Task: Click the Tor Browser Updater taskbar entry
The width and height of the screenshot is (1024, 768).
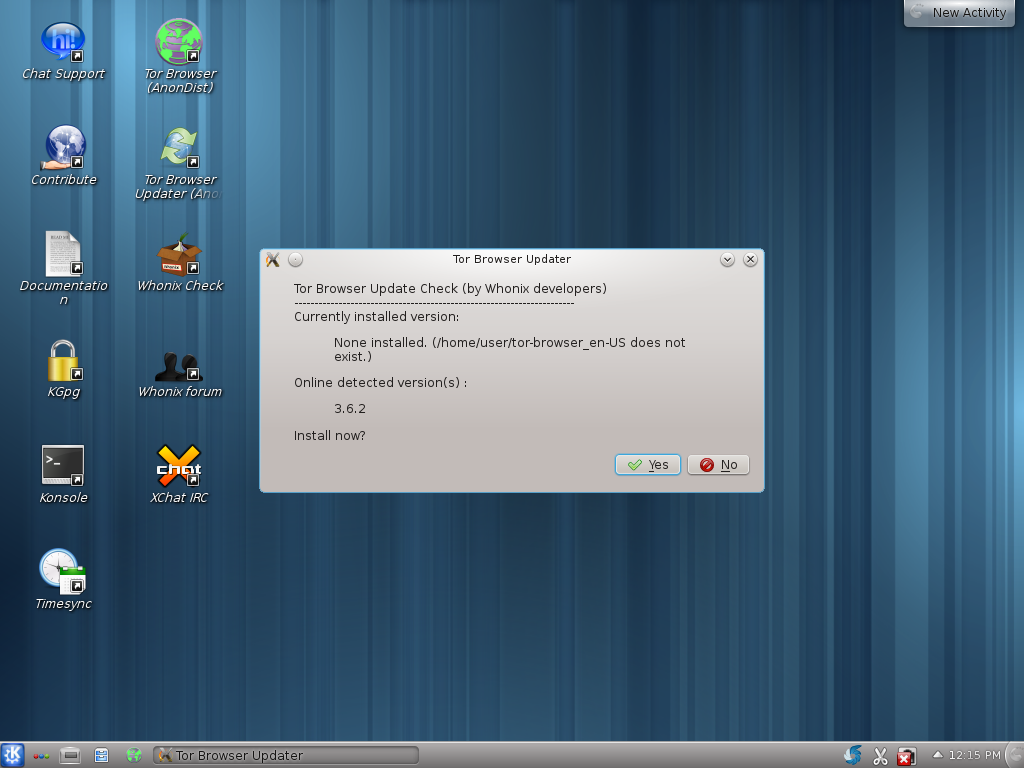Action: [x=285, y=755]
